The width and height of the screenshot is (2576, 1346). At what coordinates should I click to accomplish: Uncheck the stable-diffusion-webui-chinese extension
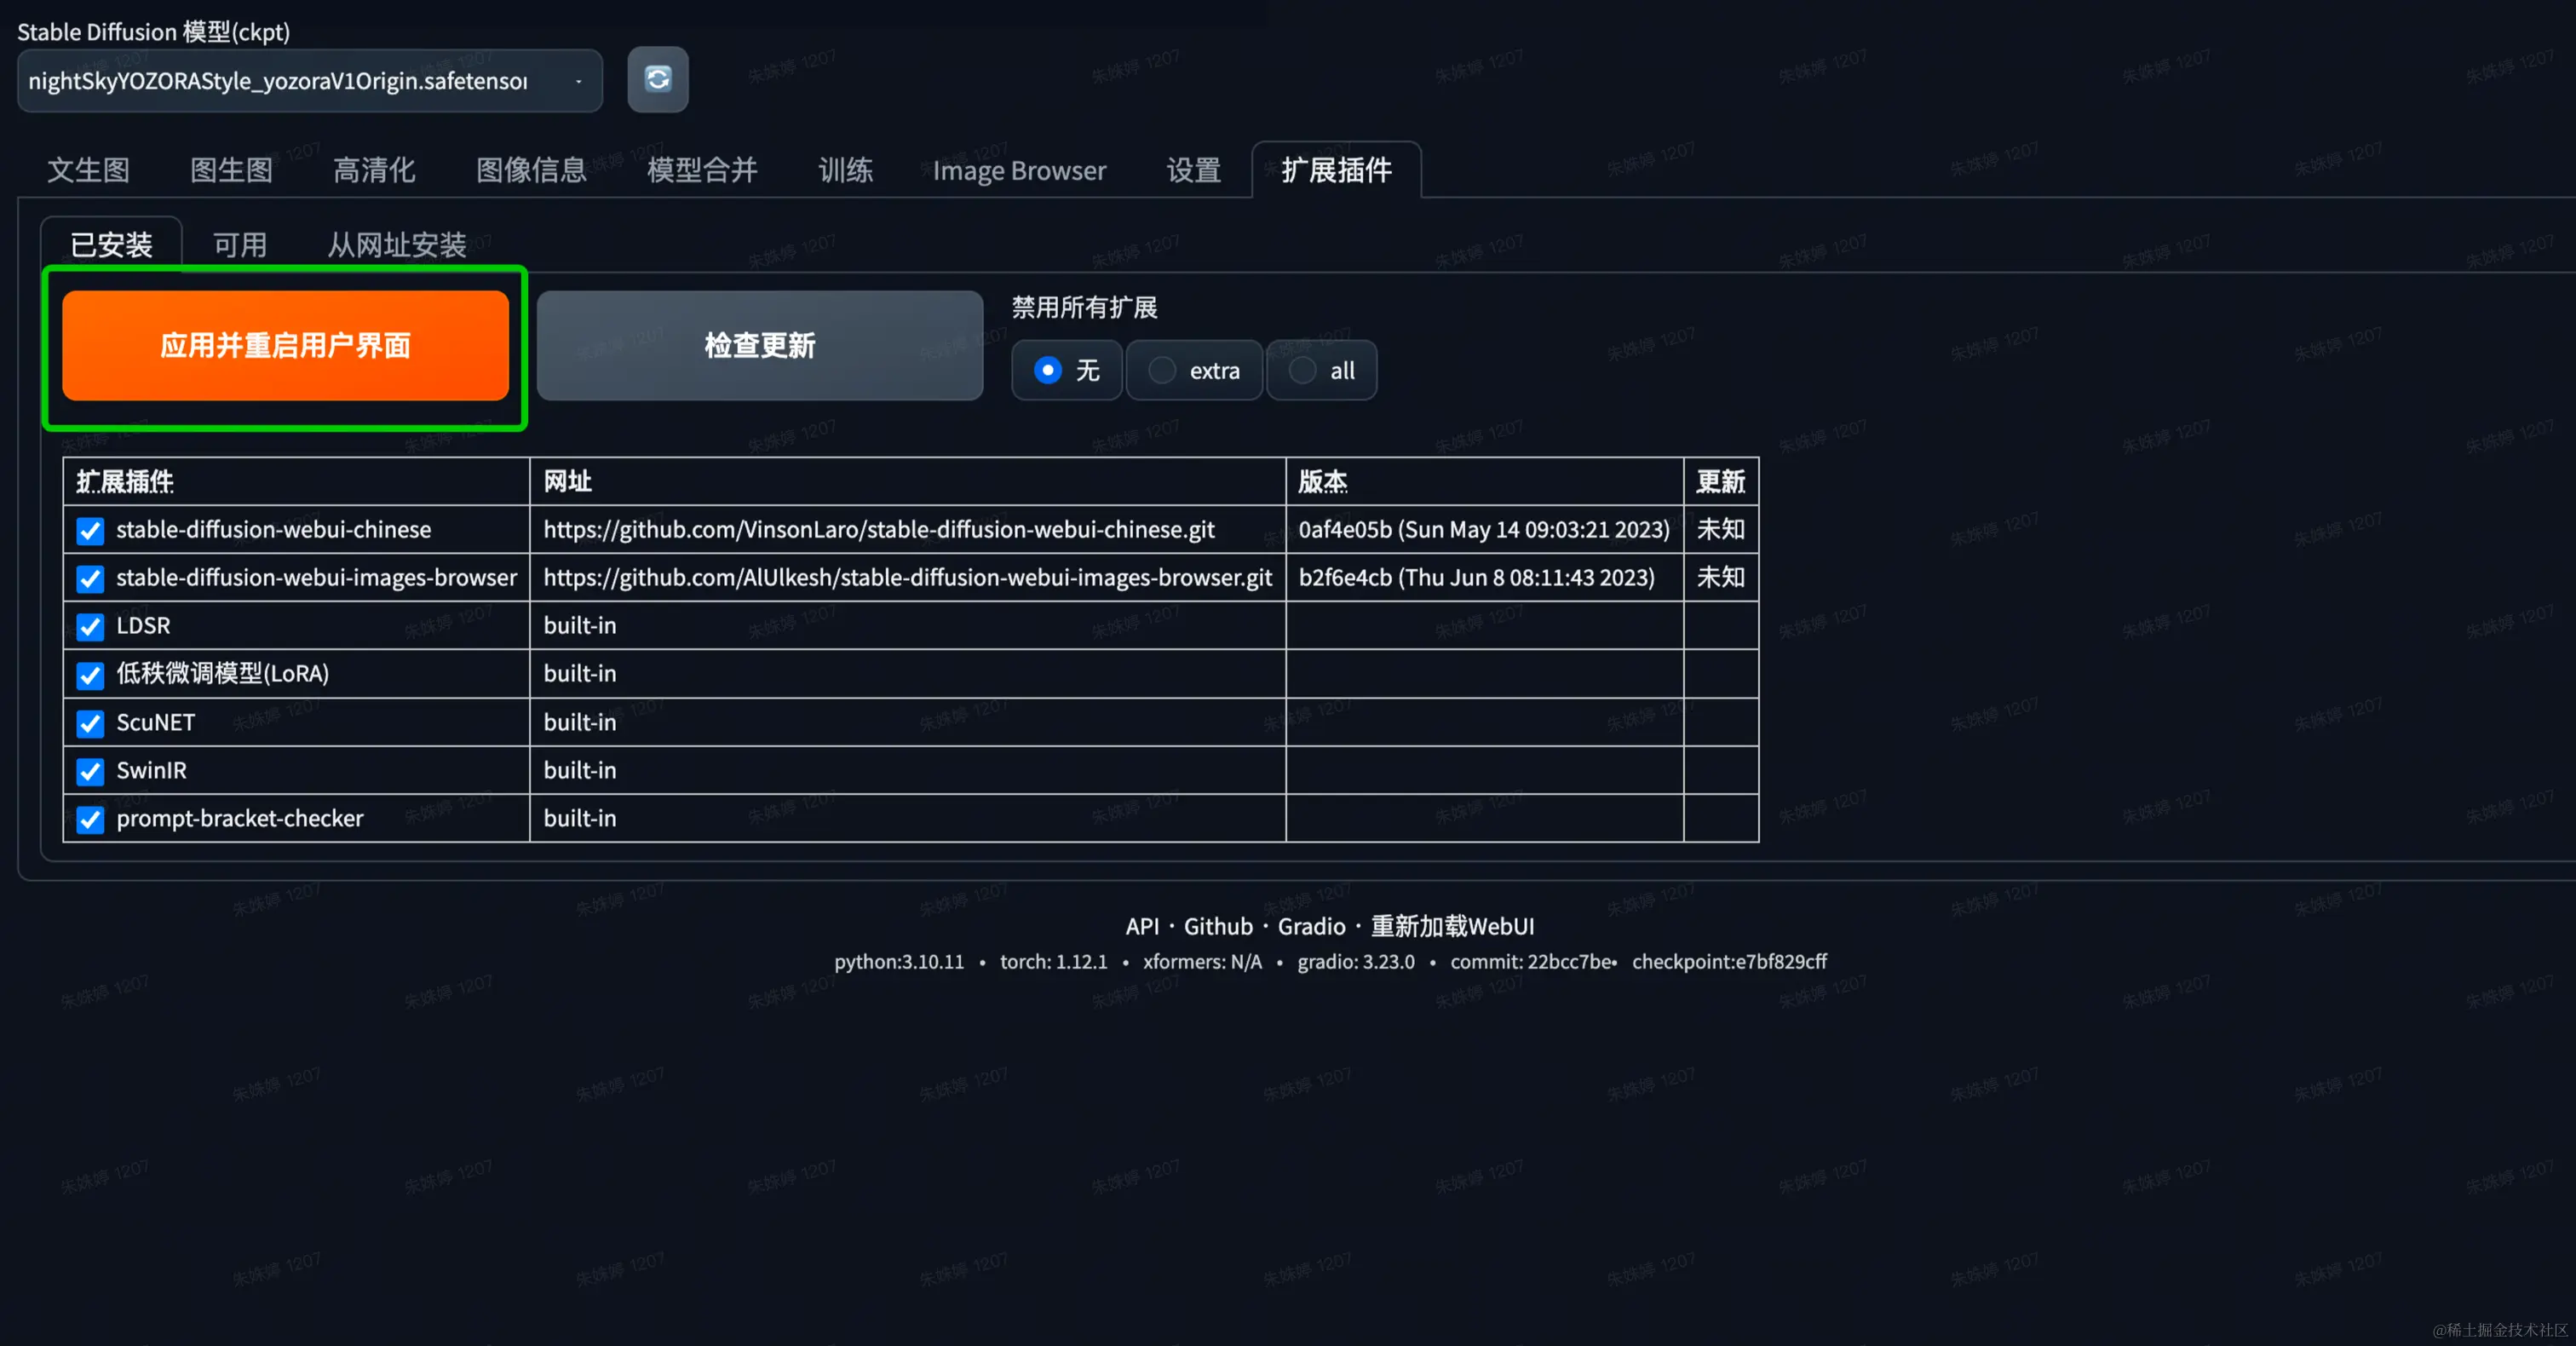pyautogui.click(x=90, y=530)
